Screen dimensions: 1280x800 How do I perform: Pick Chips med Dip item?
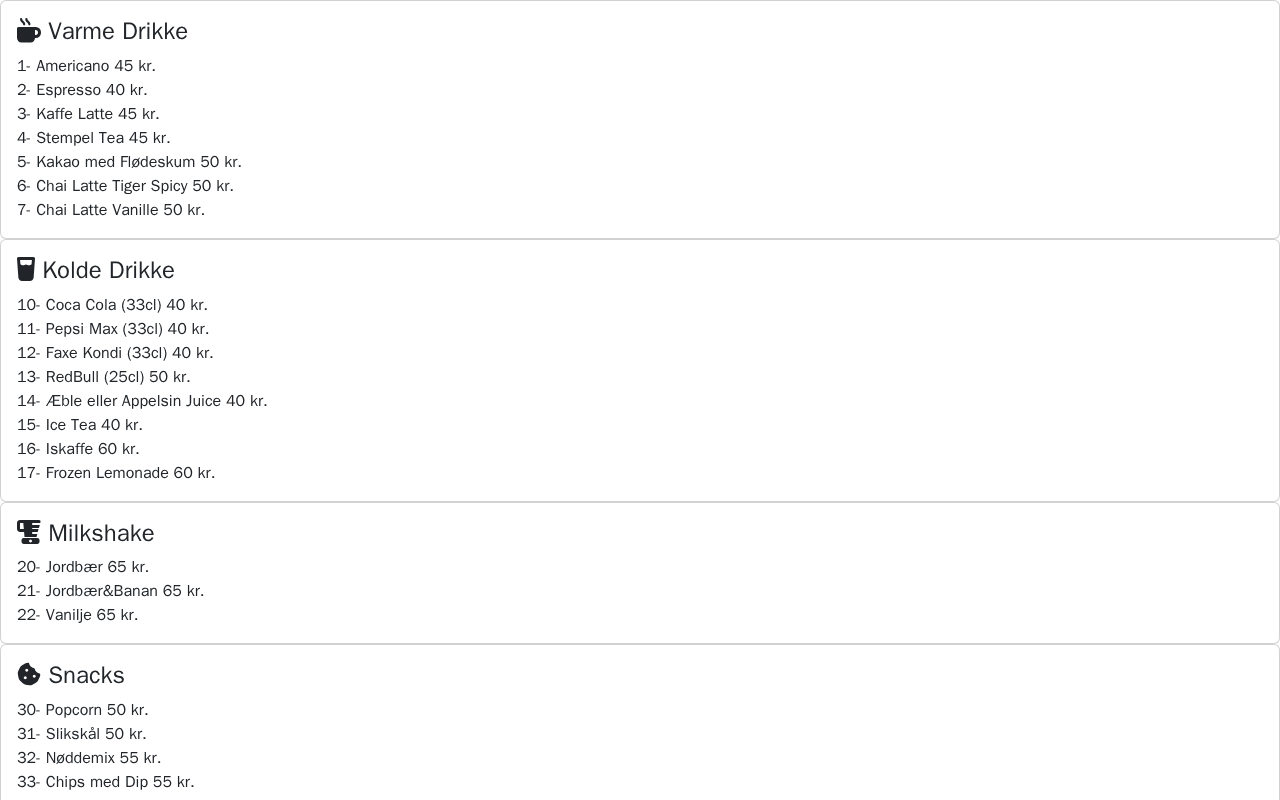[106, 782]
